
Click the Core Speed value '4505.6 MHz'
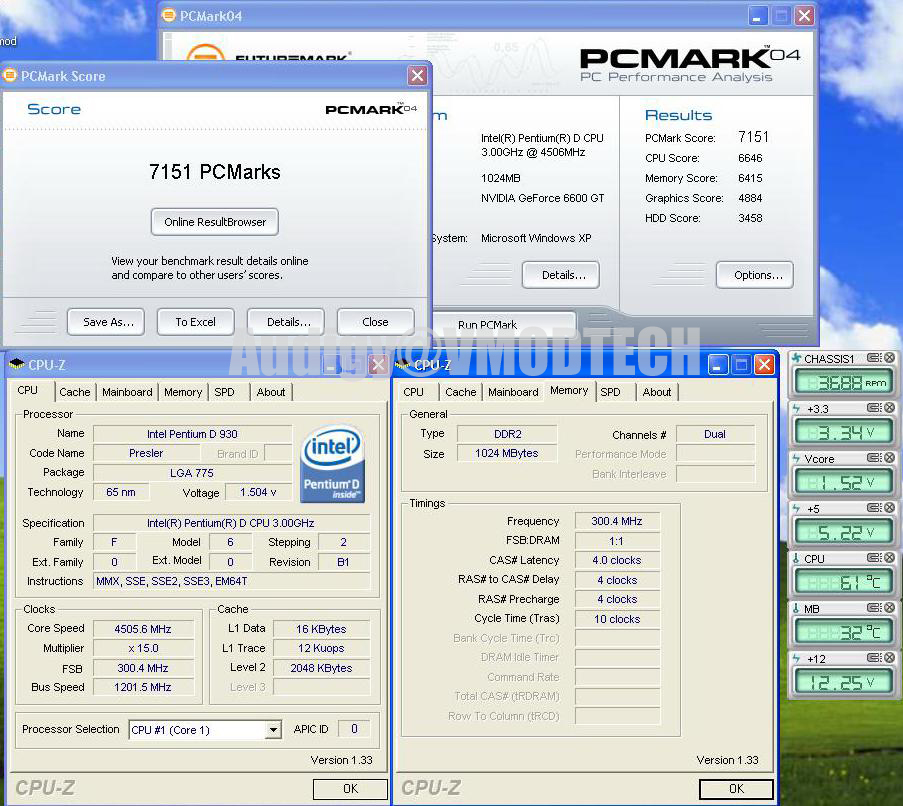pos(143,629)
